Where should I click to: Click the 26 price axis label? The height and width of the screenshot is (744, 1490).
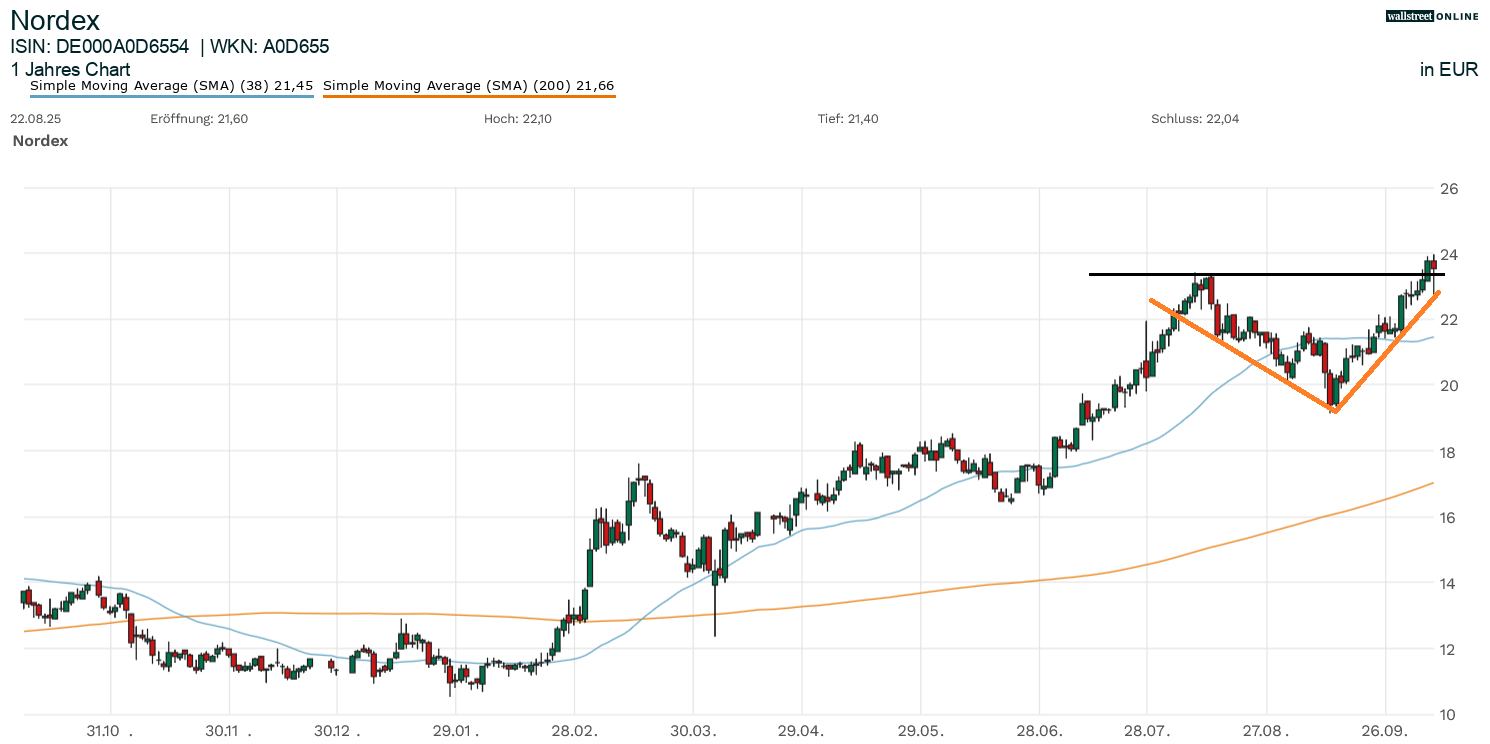[1447, 189]
